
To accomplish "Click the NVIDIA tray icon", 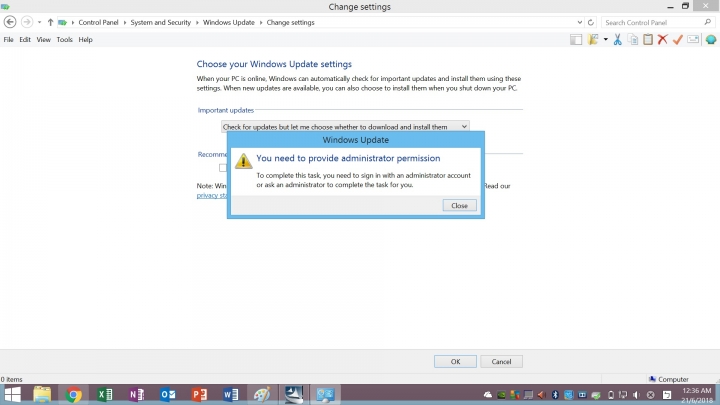I will pos(501,395).
